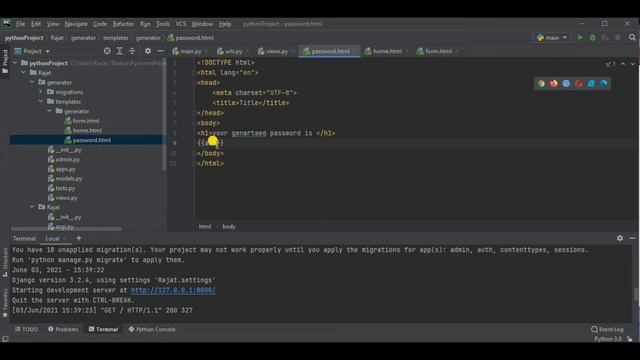Click the Python 3.8 interpreter status entry

(608, 339)
